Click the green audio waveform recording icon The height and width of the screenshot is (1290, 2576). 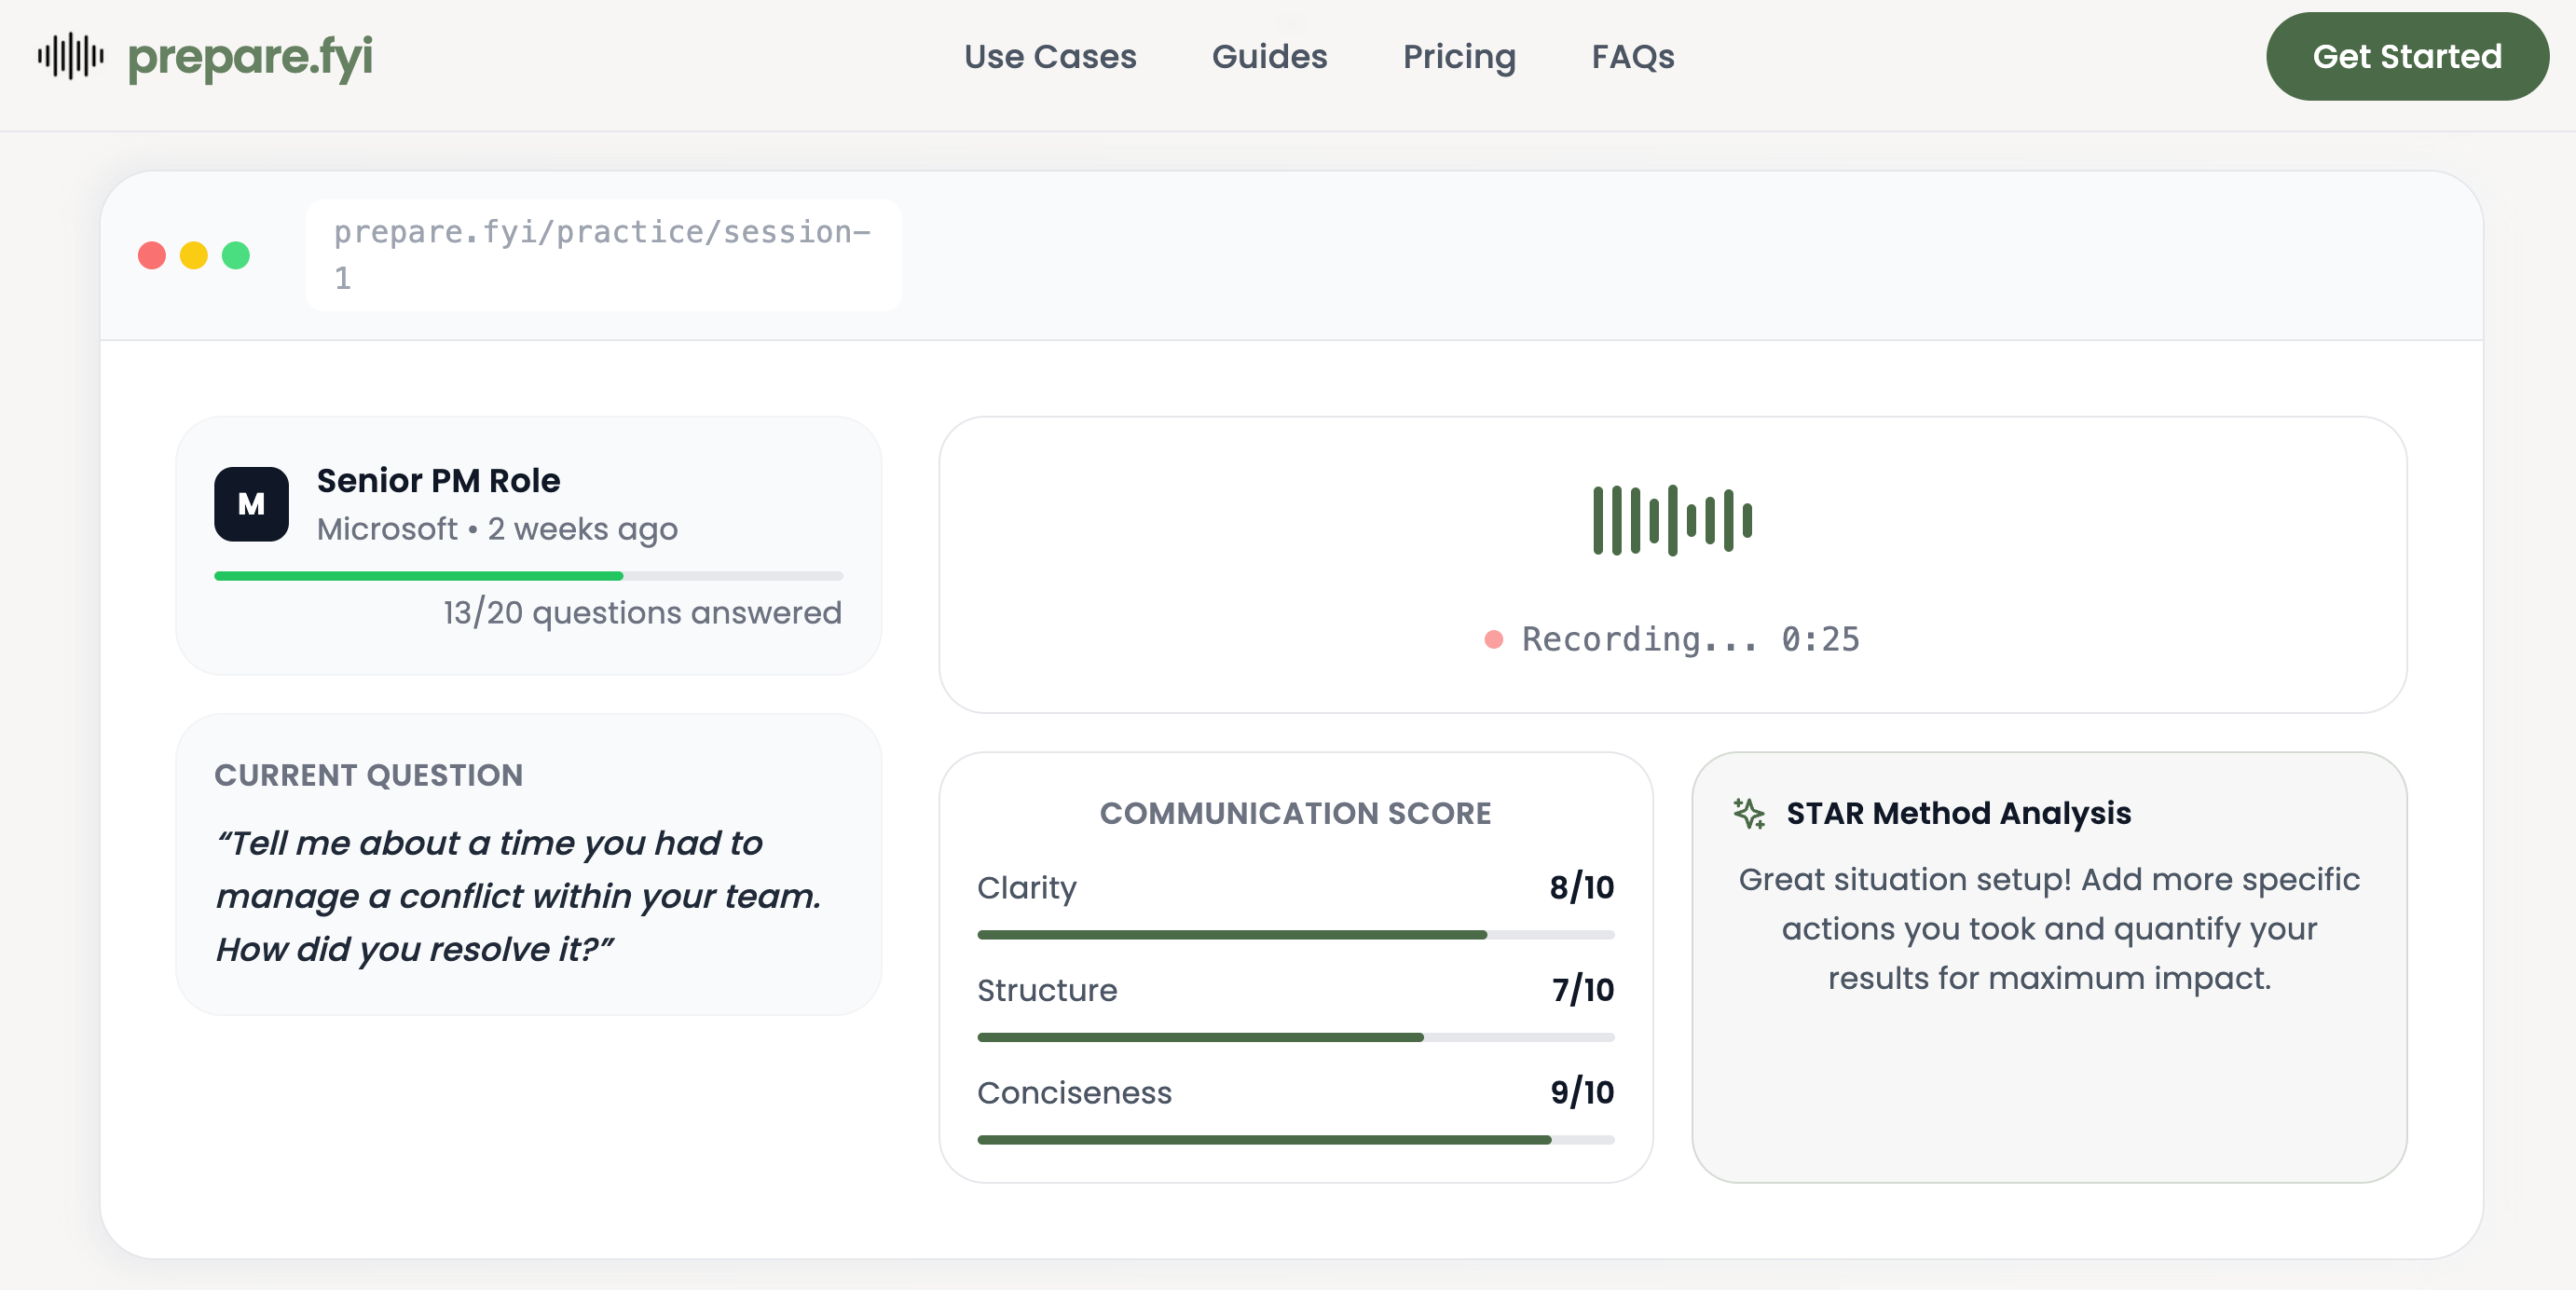(1672, 520)
